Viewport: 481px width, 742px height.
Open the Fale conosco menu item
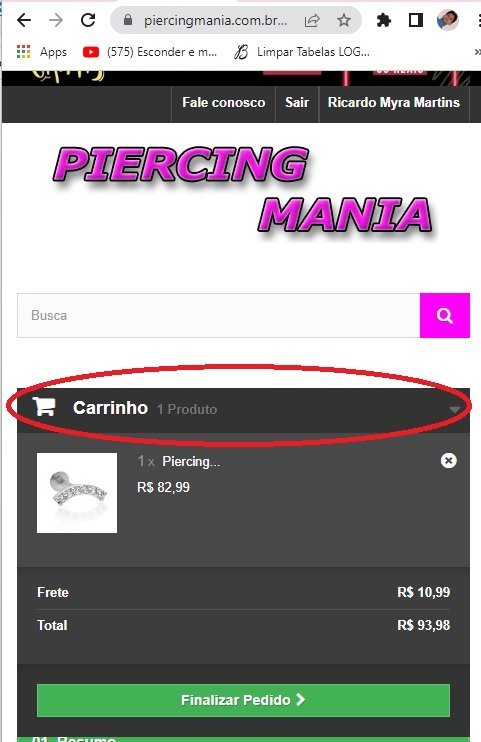coord(223,103)
